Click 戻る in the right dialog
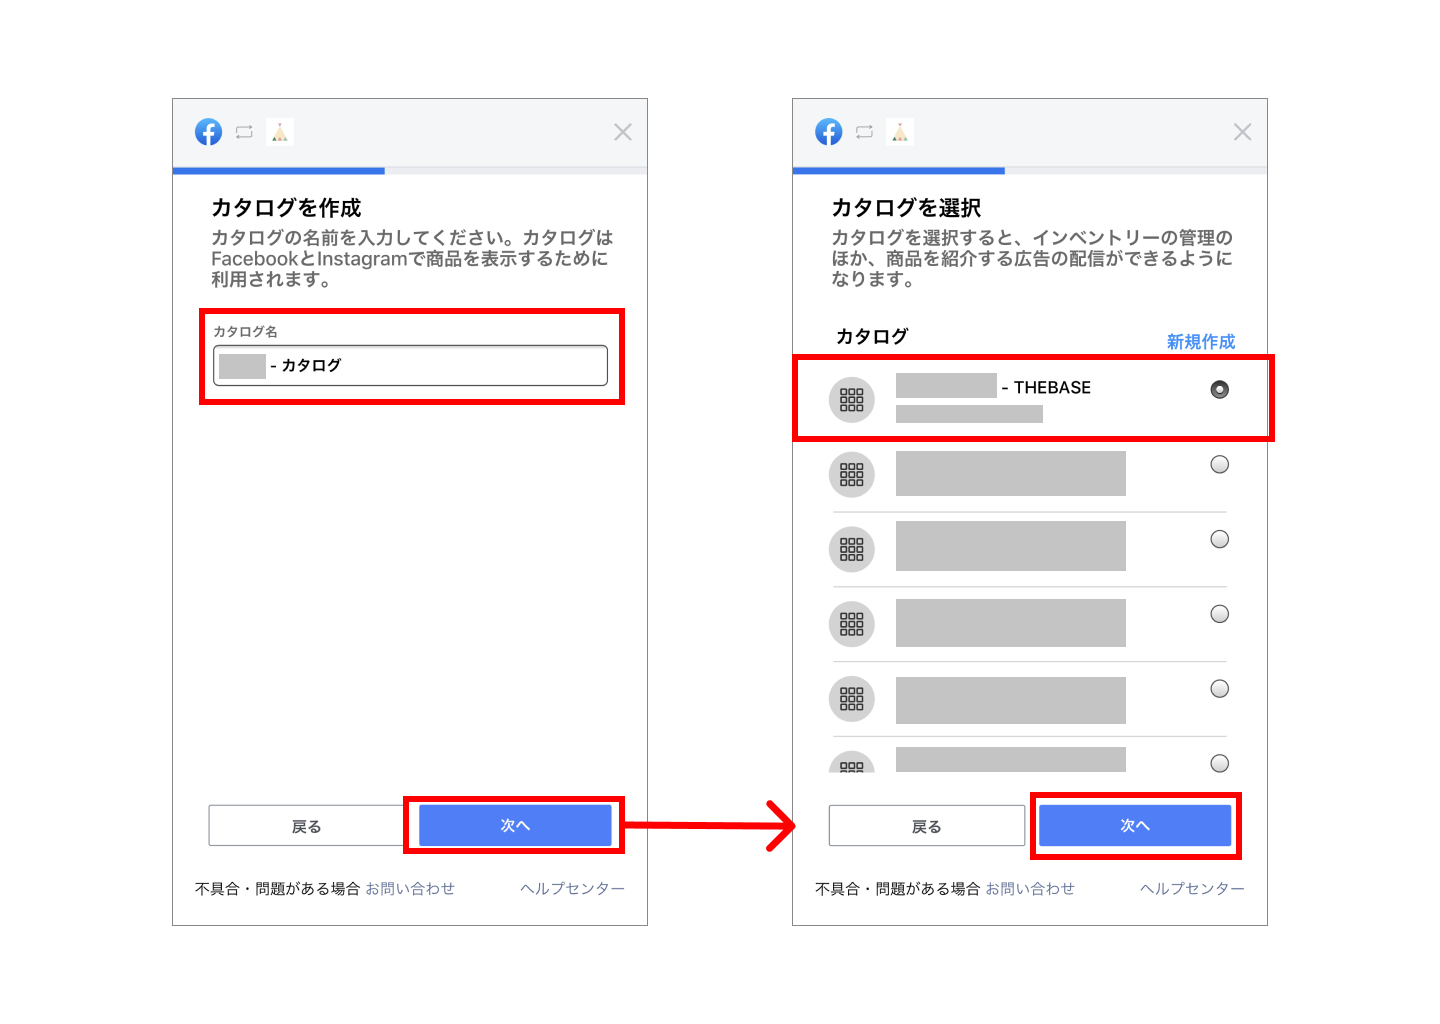 925,824
